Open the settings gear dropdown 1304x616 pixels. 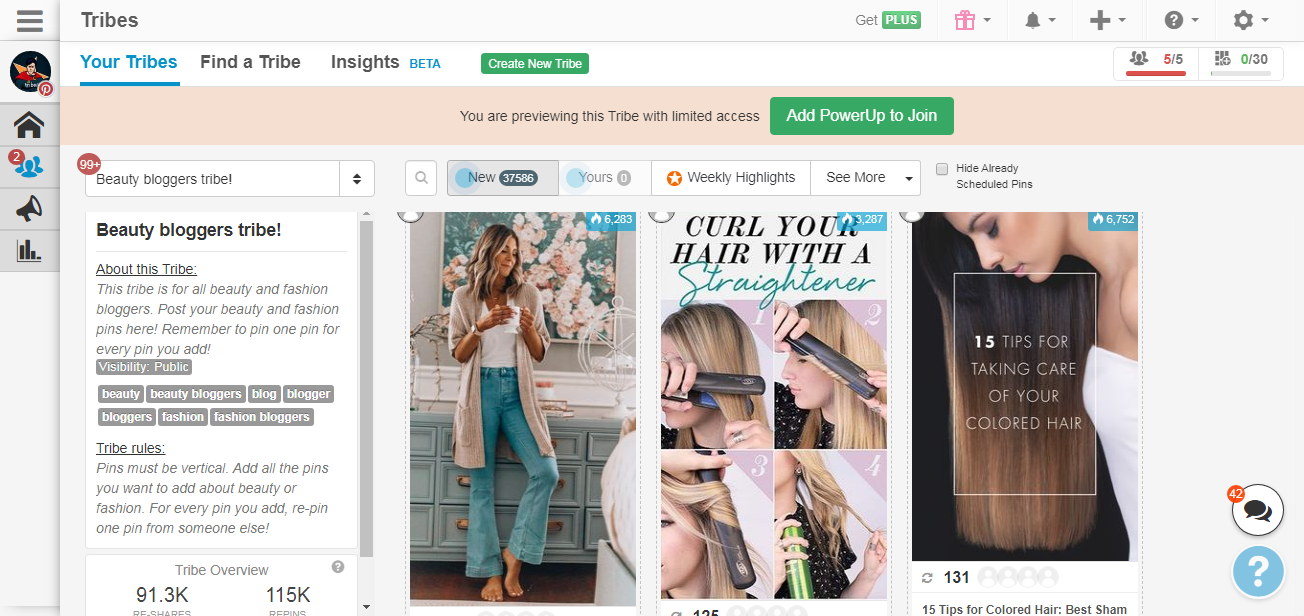coord(1250,20)
